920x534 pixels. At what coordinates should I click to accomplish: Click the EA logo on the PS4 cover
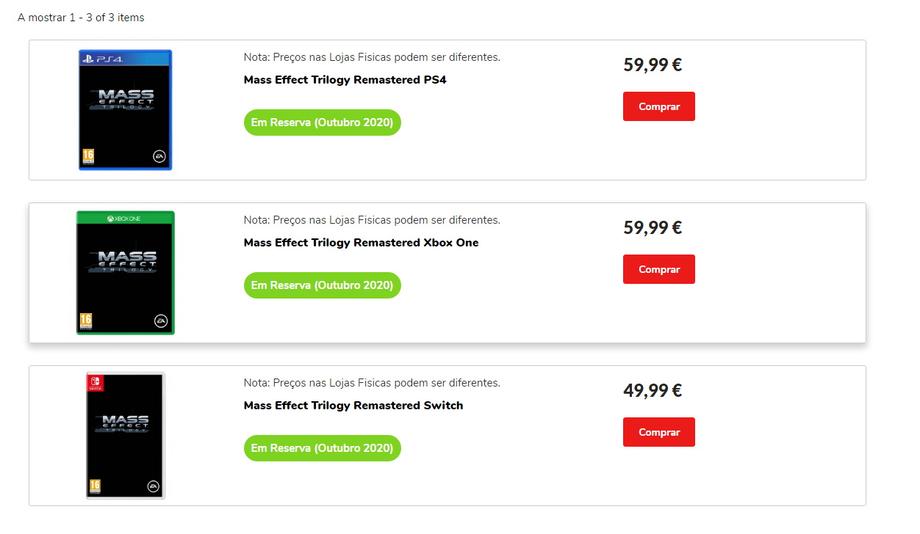(x=158, y=156)
